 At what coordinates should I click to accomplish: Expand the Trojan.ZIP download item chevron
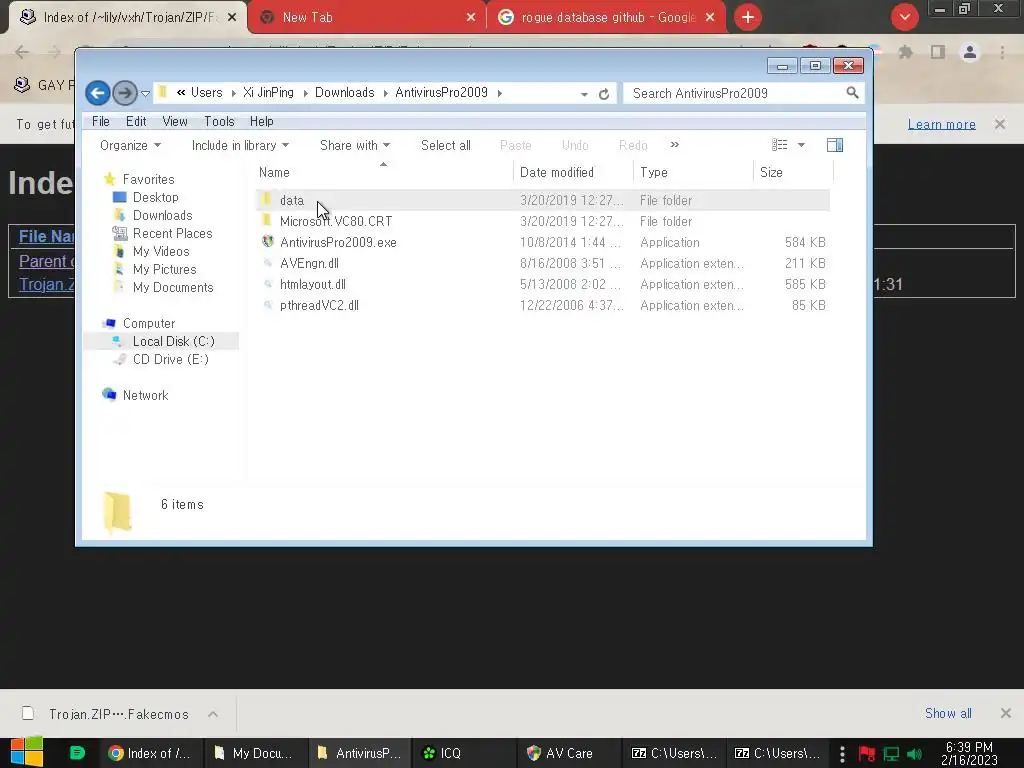tap(213, 714)
